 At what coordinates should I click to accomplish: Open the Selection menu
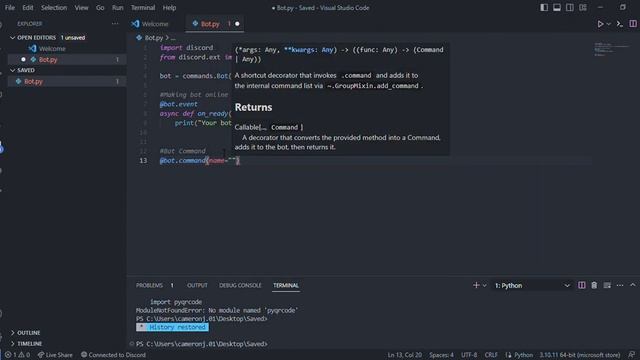(x=54, y=8)
